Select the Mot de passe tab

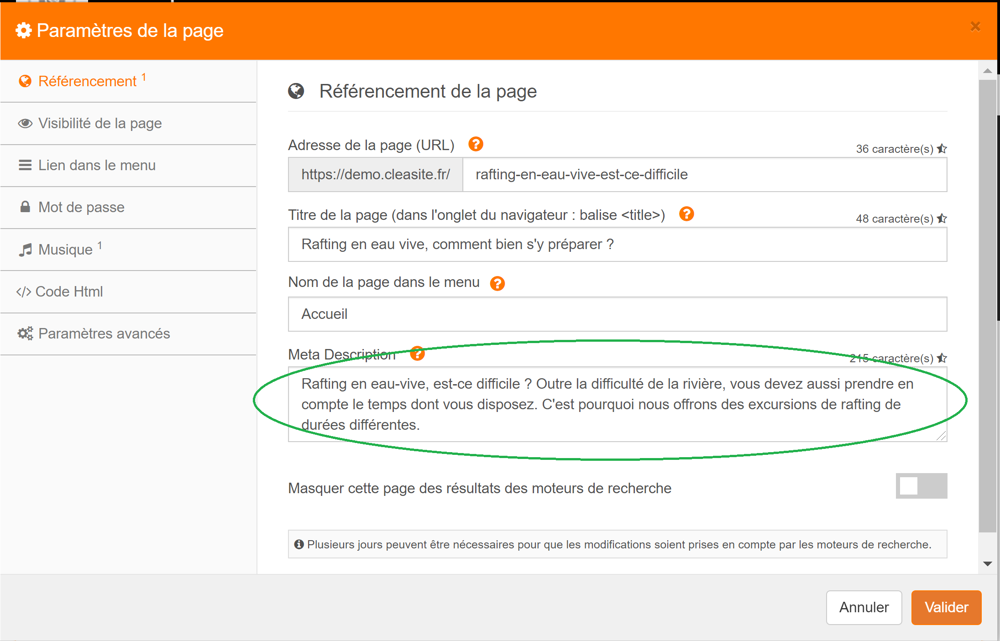pyautogui.click(x=81, y=207)
